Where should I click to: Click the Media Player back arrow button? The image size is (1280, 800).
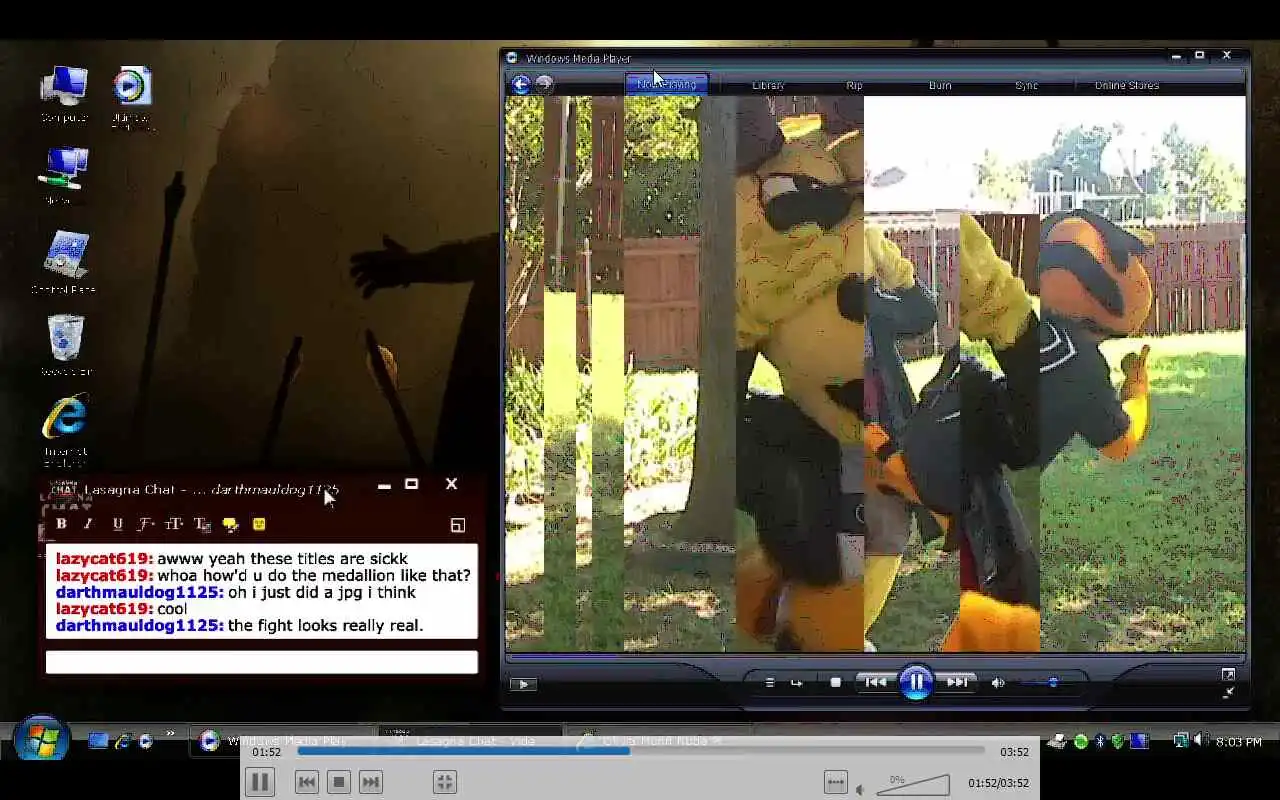[x=521, y=85]
